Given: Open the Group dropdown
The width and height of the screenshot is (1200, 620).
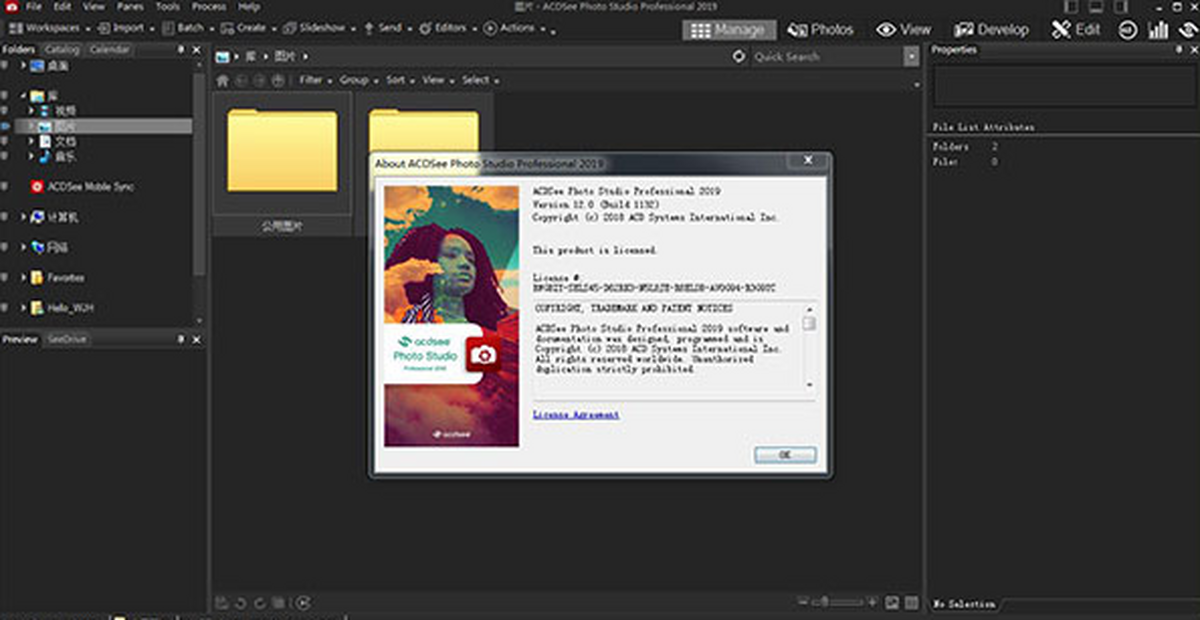Looking at the screenshot, I should [x=357, y=80].
